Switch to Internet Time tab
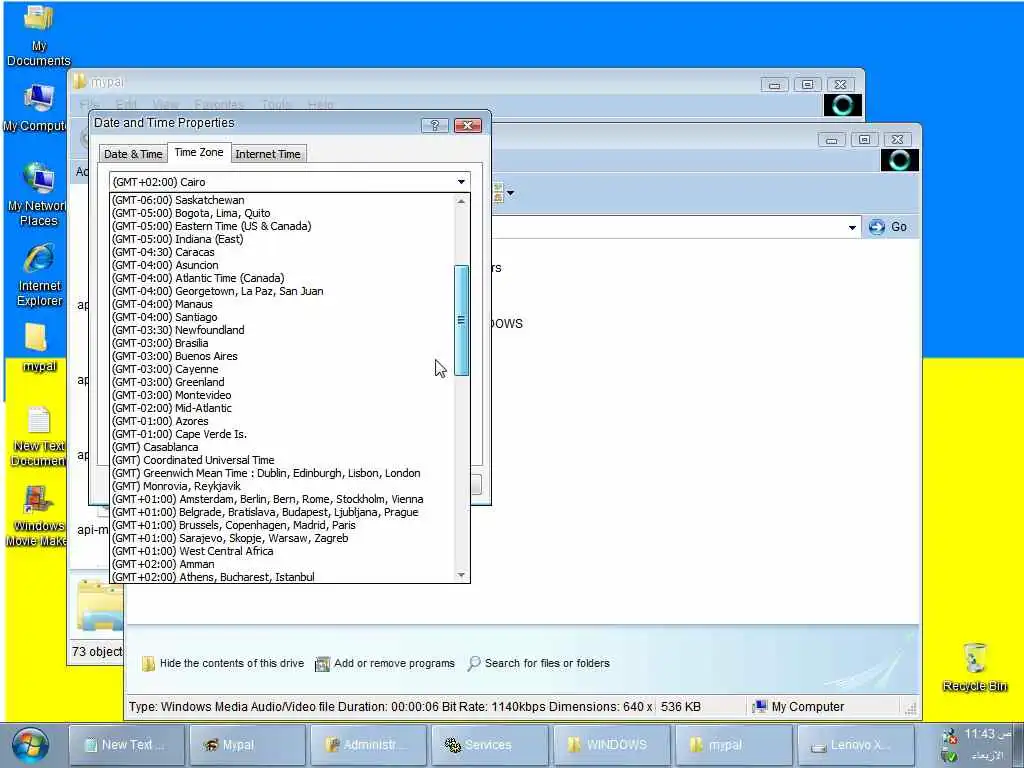1024x768 pixels. click(x=268, y=154)
